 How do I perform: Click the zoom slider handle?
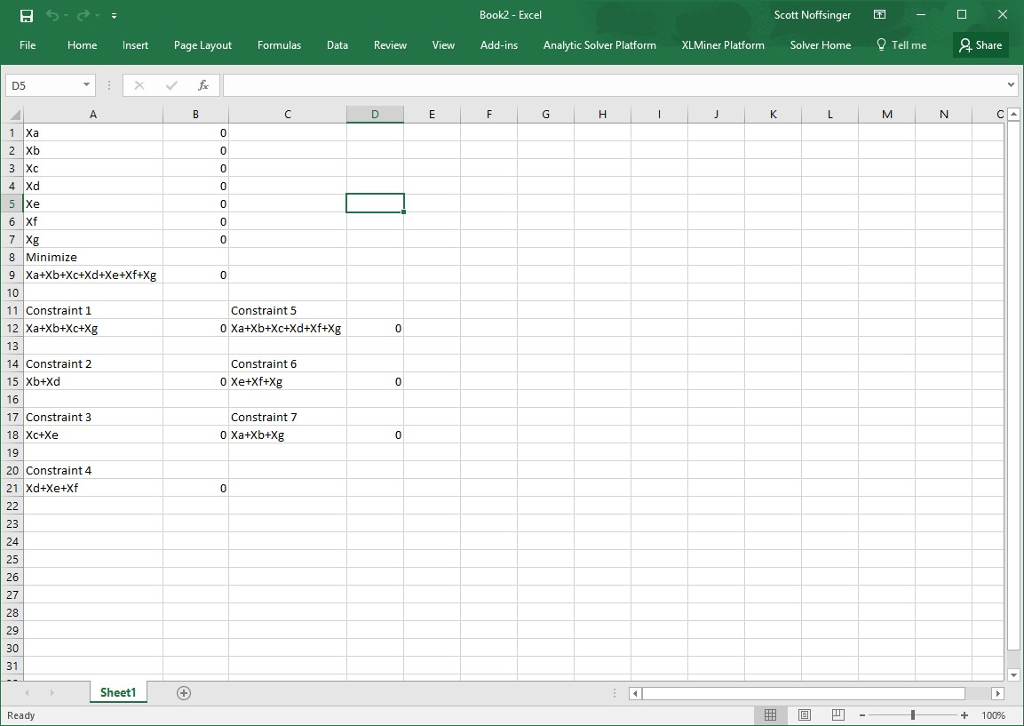(913, 715)
